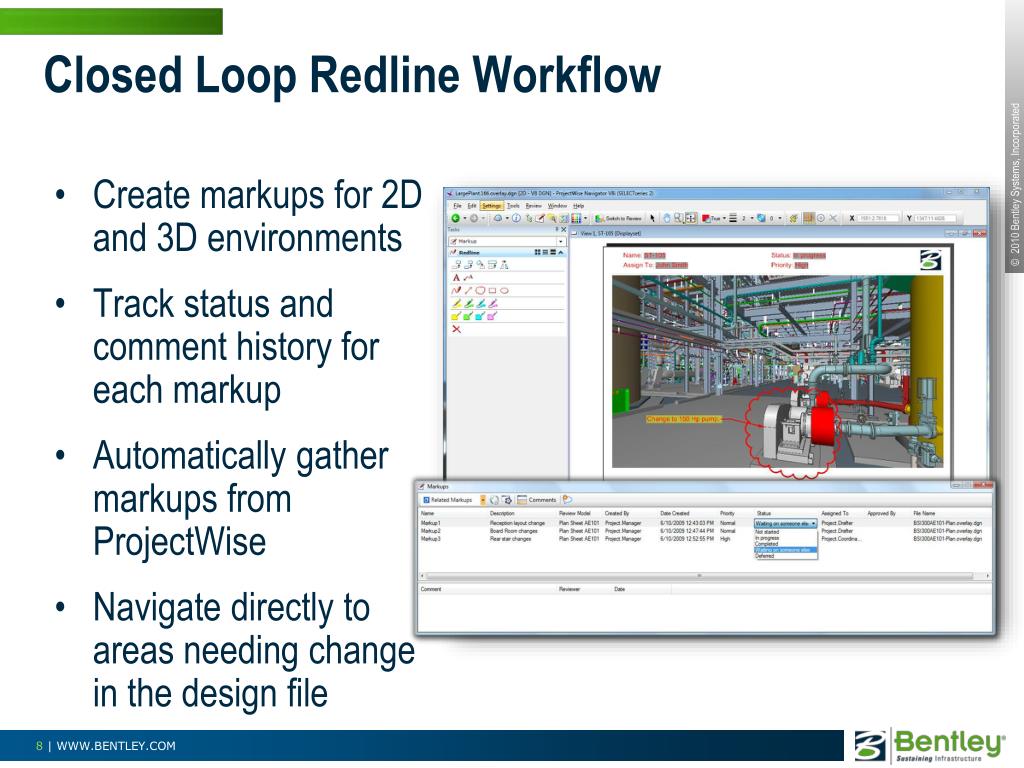Select the Markup2 row
Image resolution: width=1024 pixels, height=768 pixels.
[703, 531]
